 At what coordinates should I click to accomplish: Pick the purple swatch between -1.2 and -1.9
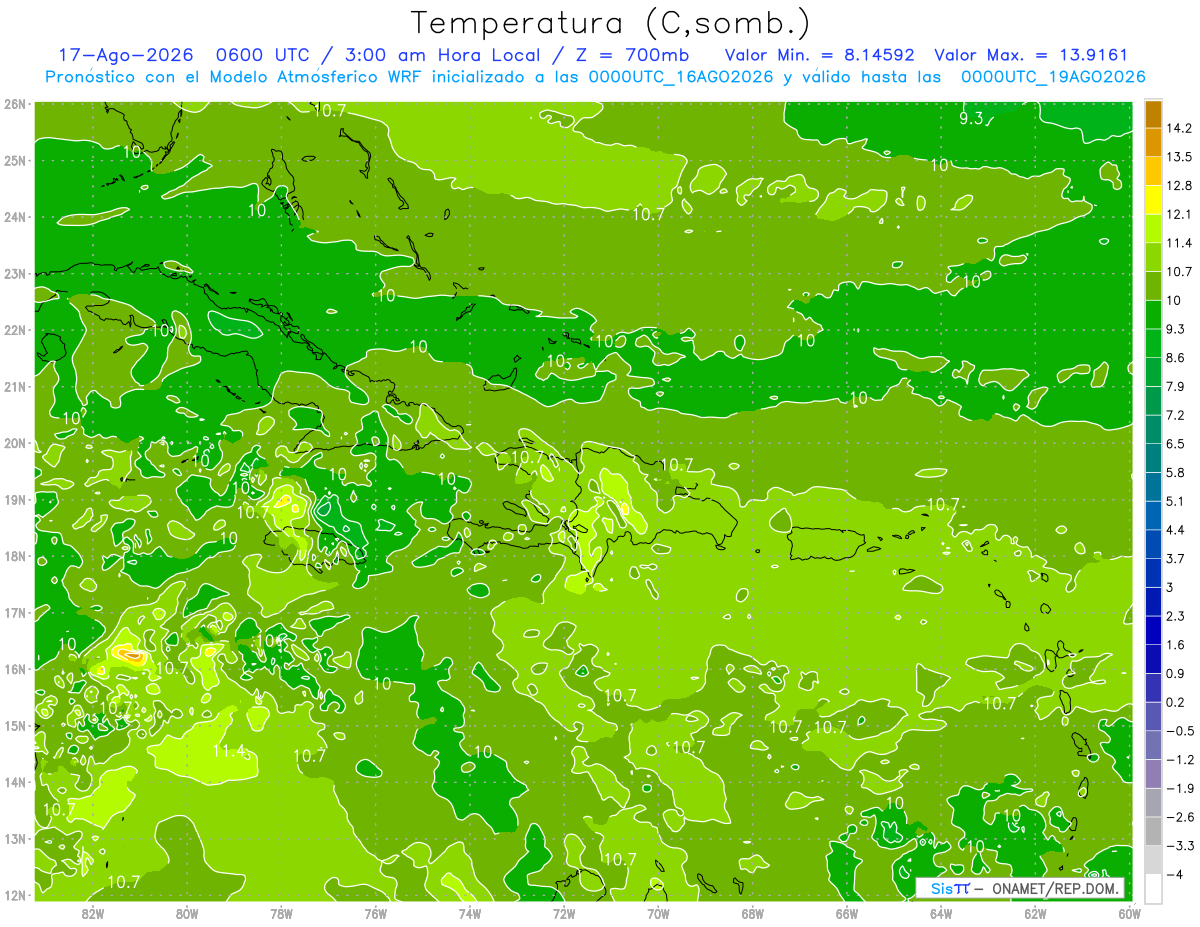1153,774
